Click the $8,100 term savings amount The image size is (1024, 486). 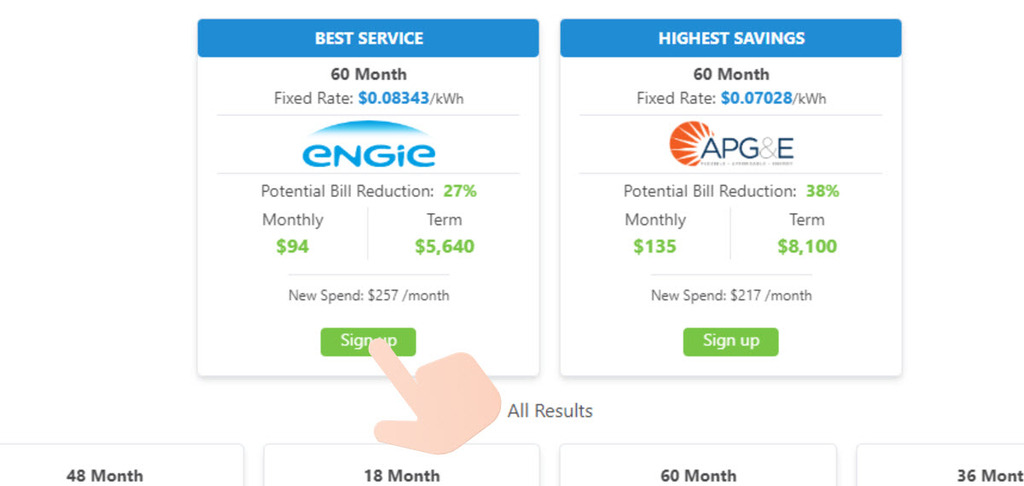click(x=807, y=246)
